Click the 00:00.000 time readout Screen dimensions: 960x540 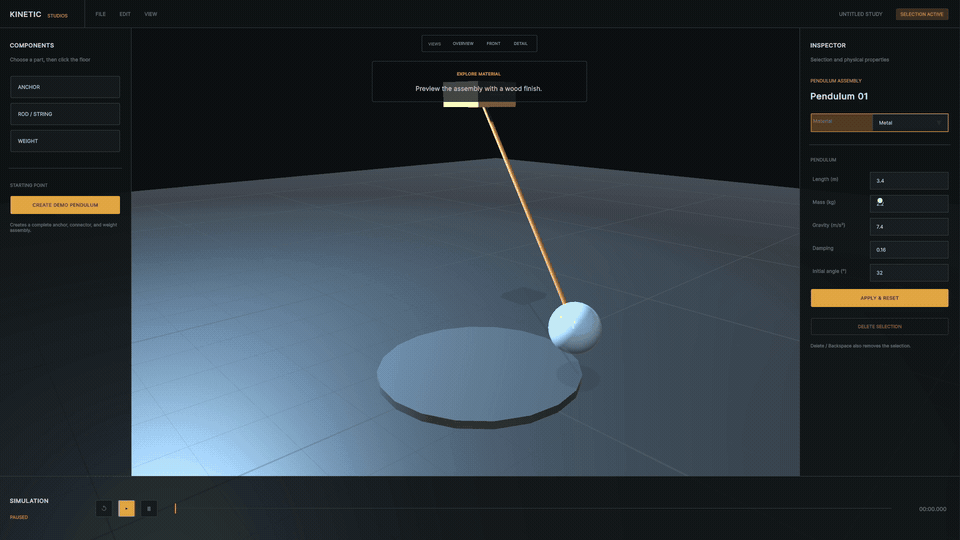(932, 509)
